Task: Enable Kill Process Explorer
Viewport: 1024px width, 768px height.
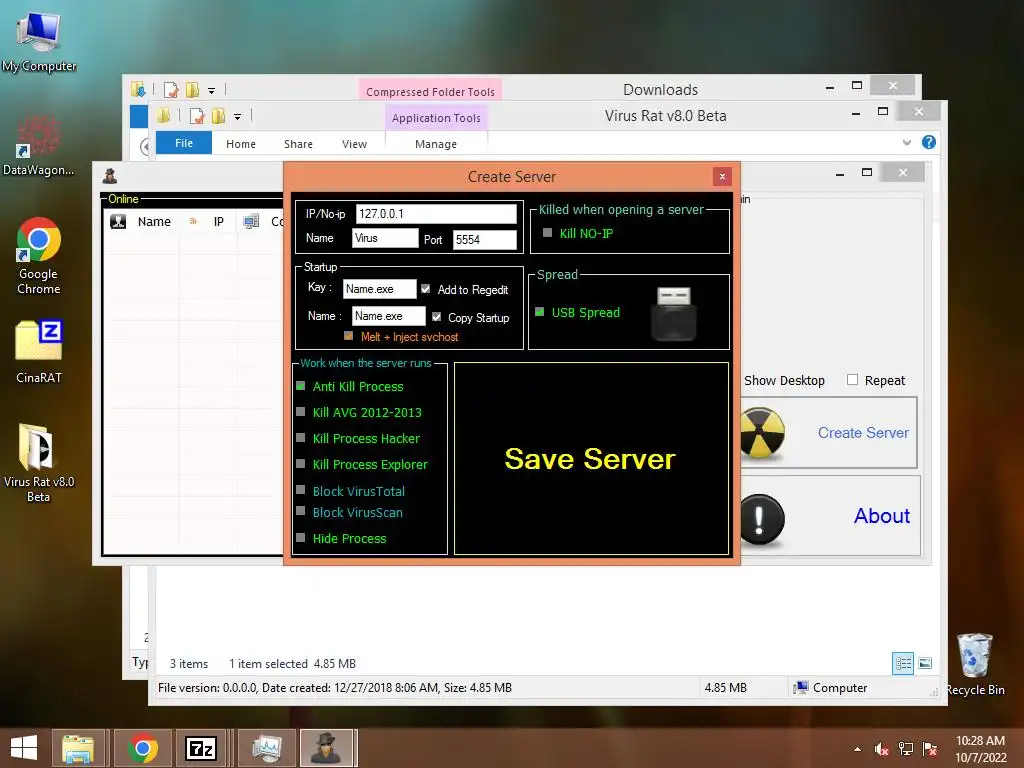Action: point(301,464)
